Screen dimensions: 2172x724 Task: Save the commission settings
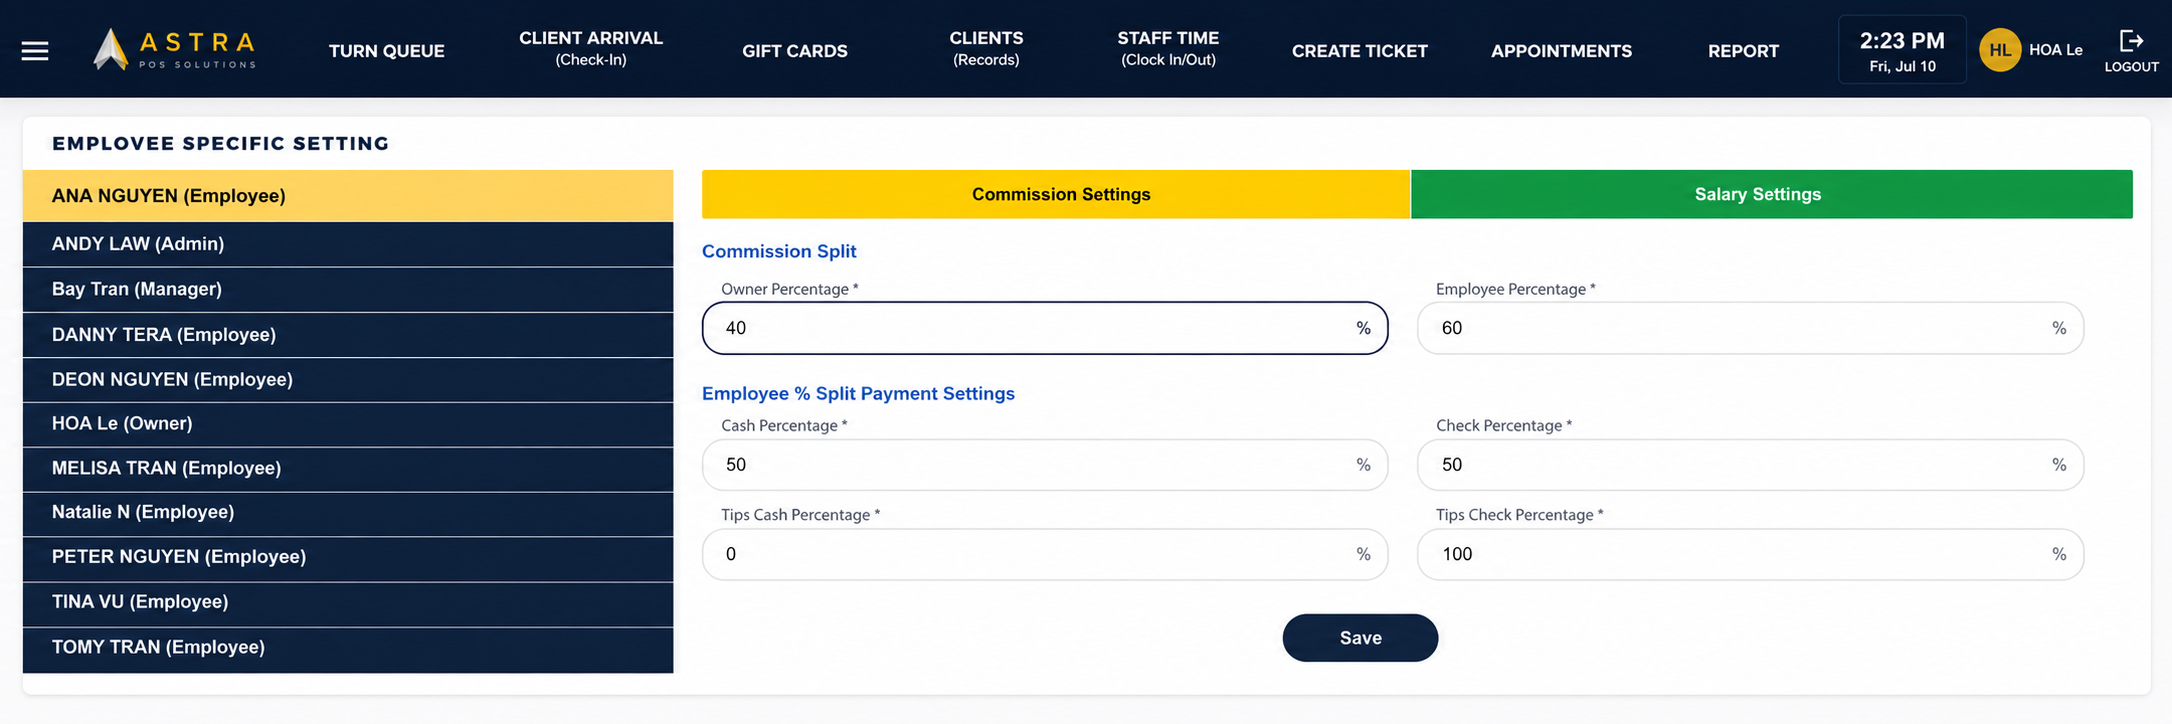click(x=1360, y=638)
